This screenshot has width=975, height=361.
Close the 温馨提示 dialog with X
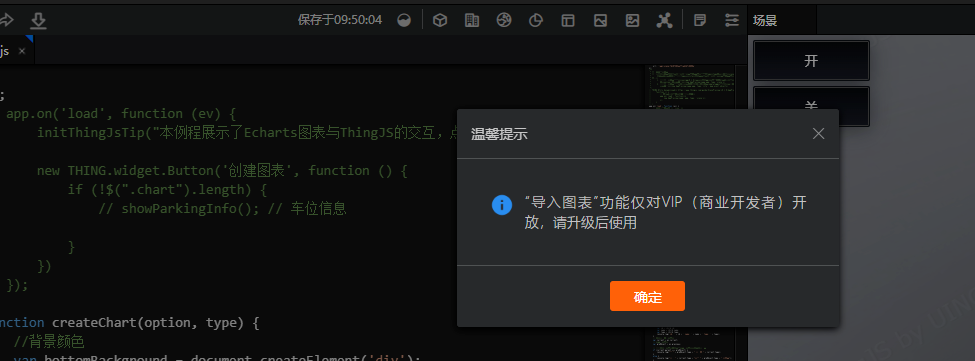click(x=818, y=134)
